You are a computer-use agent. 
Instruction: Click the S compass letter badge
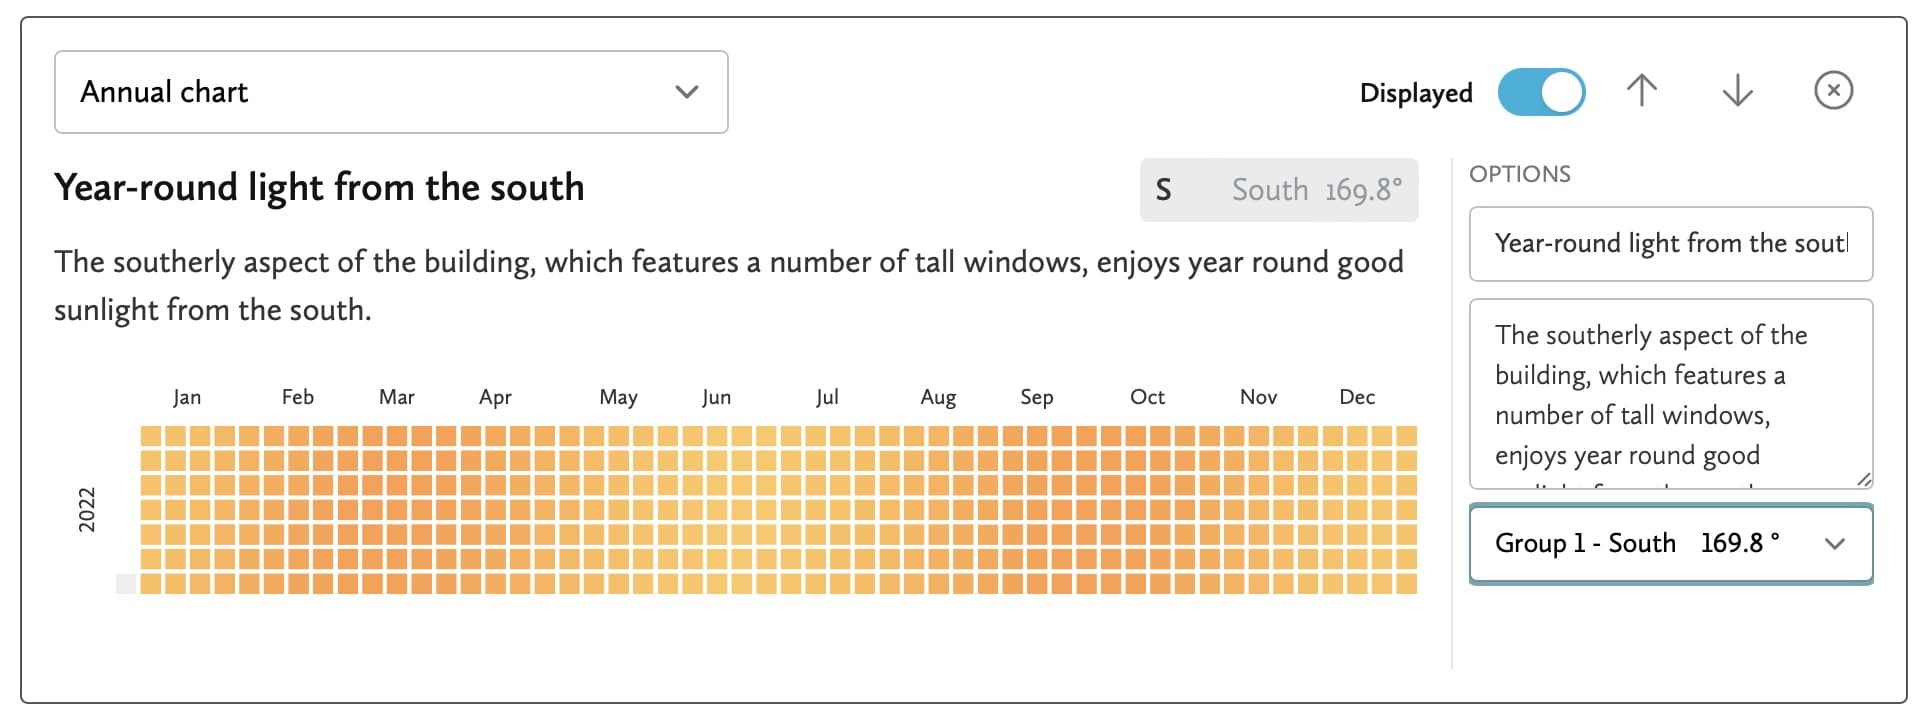tap(1163, 190)
